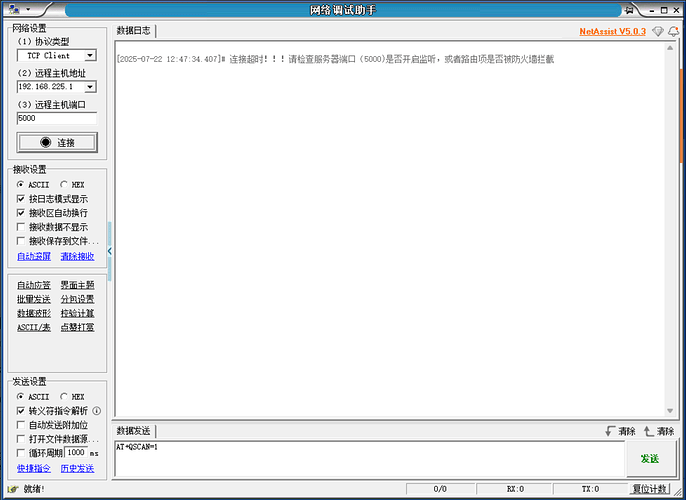The image size is (686, 500).
Task: Open 历史发送 link
Action: pos(77,469)
